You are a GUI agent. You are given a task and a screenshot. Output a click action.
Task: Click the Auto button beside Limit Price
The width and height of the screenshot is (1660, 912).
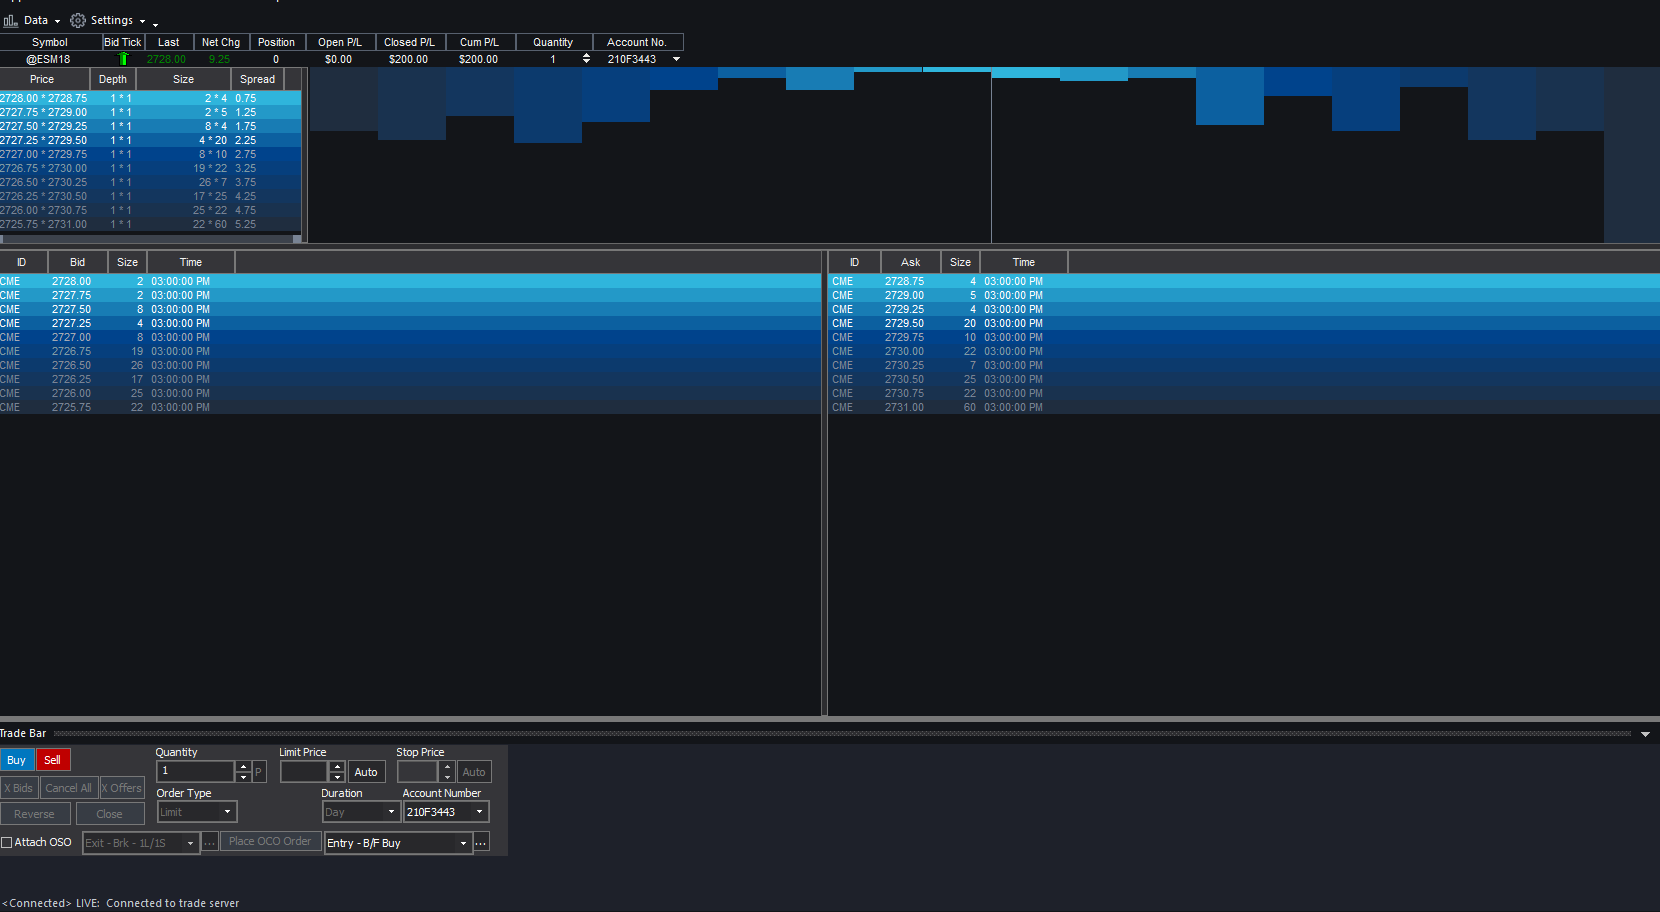(366, 772)
